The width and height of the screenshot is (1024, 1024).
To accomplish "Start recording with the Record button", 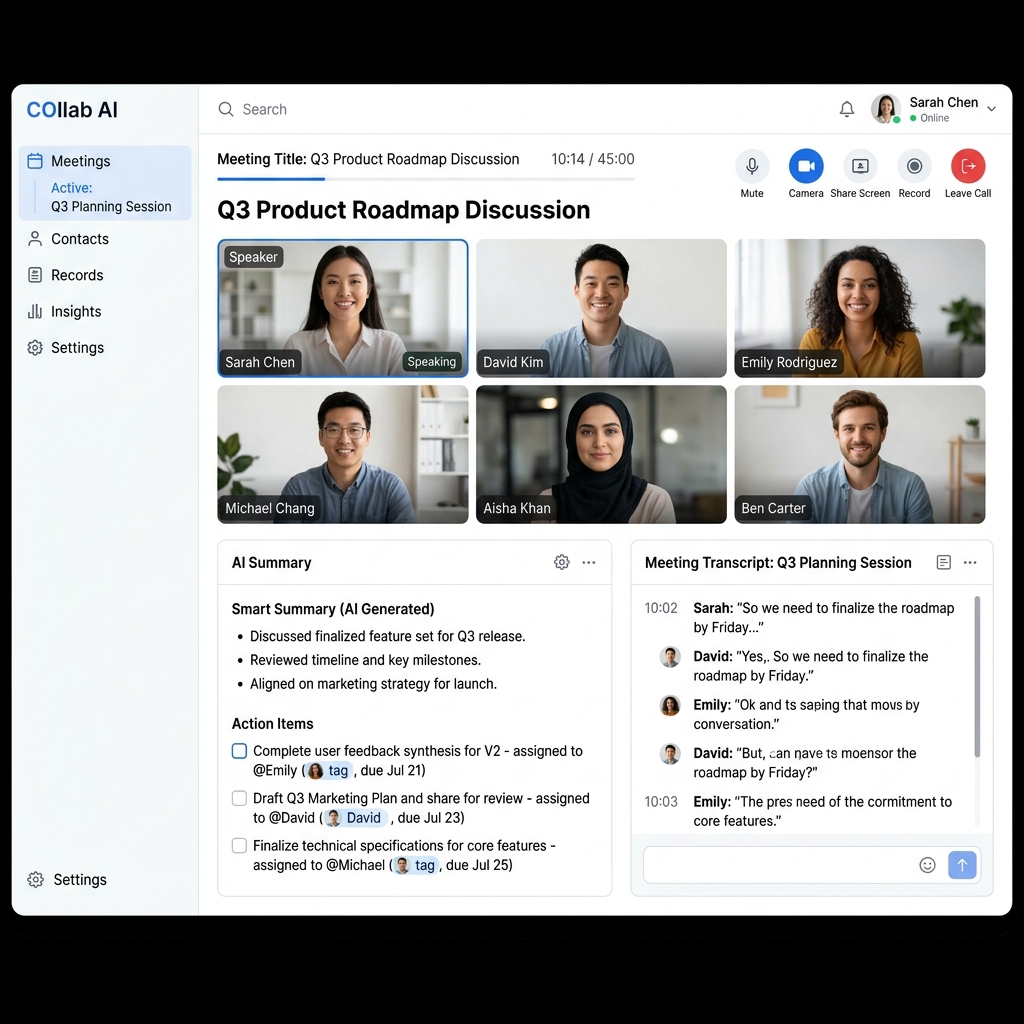I will (x=914, y=166).
